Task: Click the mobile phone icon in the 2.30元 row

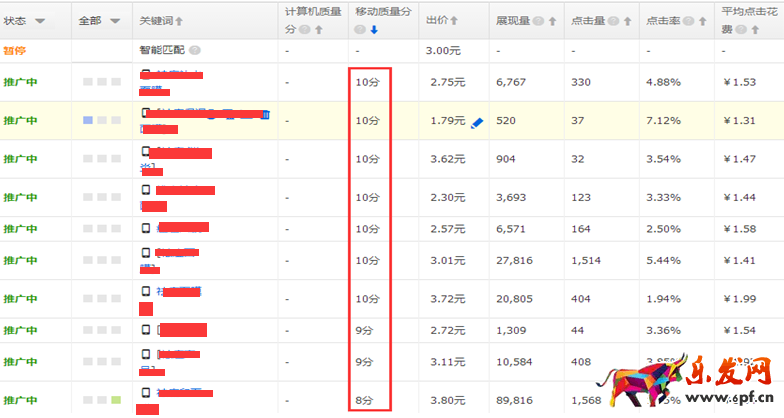Action: pyautogui.click(x=147, y=190)
